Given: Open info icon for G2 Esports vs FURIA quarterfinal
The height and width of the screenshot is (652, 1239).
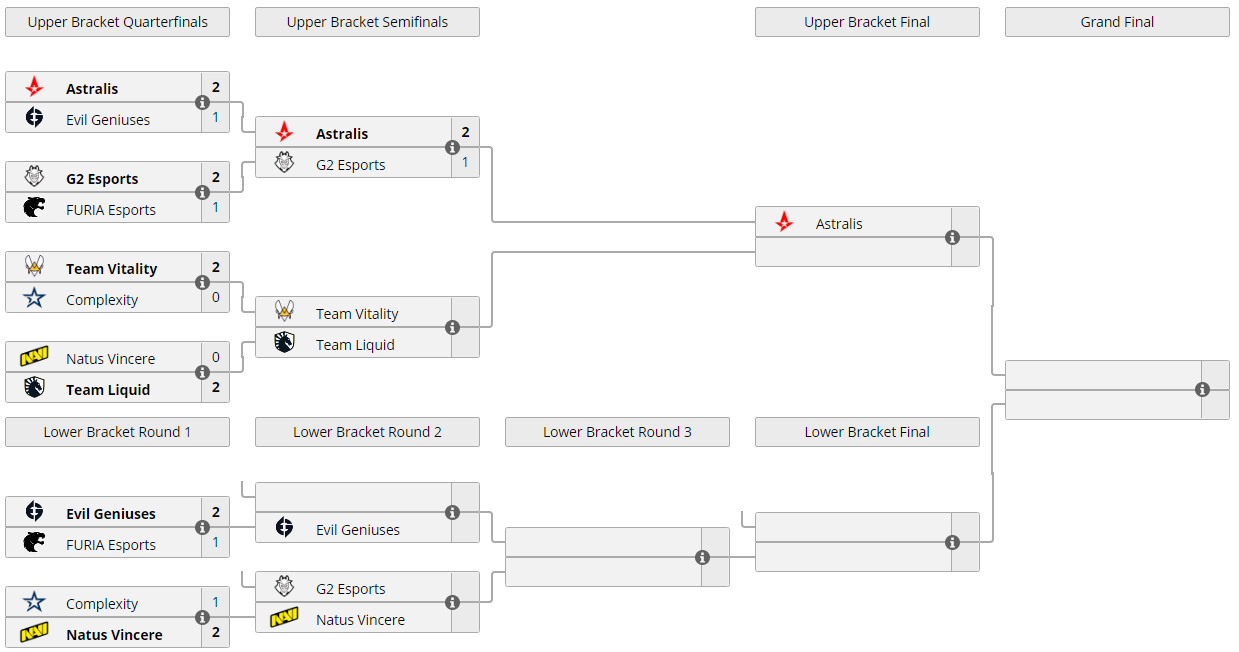Looking at the screenshot, I should [x=202, y=193].
